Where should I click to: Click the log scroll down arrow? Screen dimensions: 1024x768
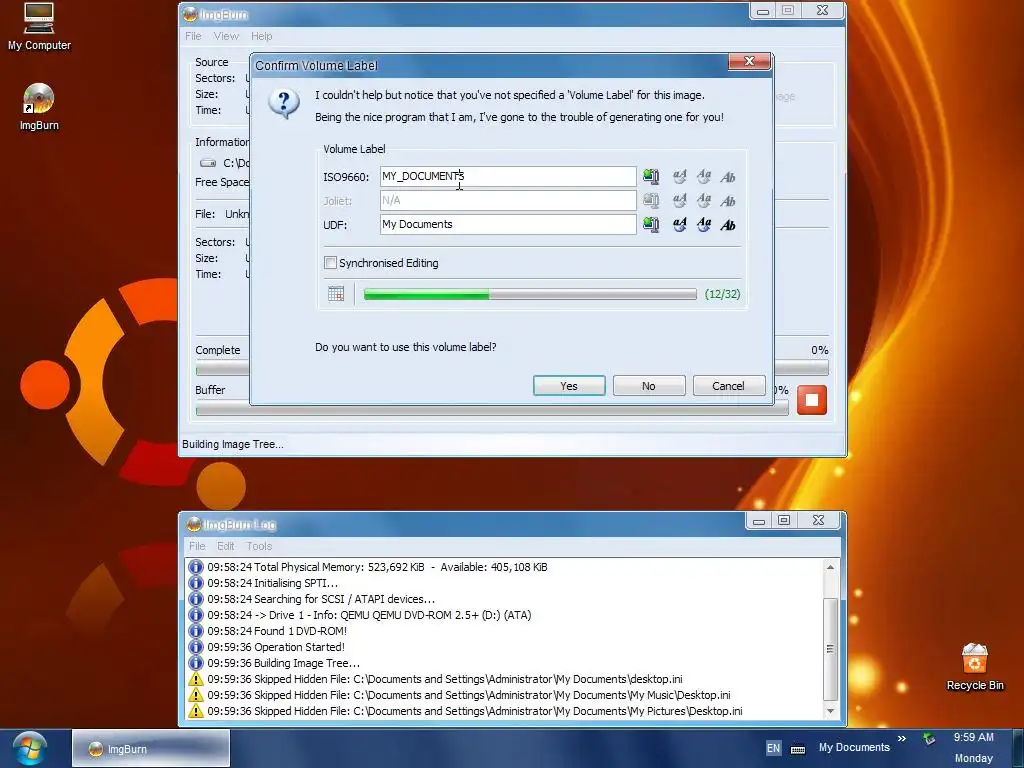point(831,711)
